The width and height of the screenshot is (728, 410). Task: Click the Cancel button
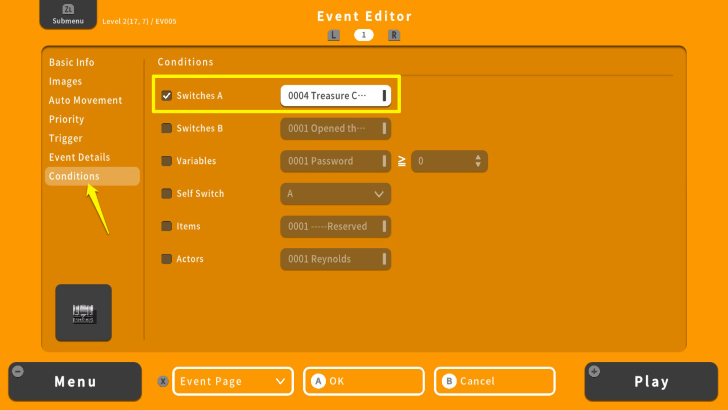pos(495,381)
